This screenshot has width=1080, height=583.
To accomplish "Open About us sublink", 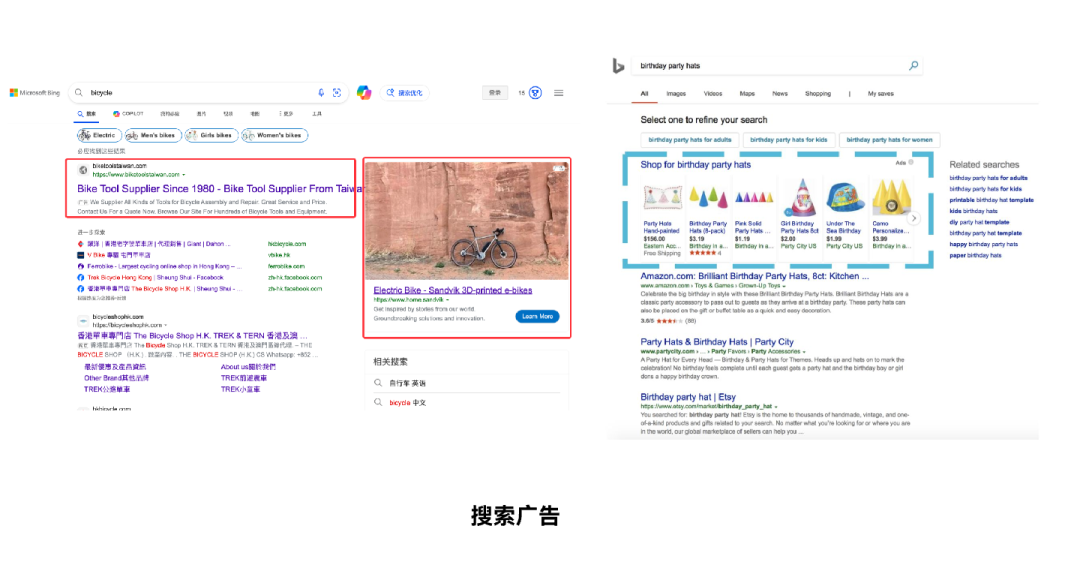I will [248, 367].
